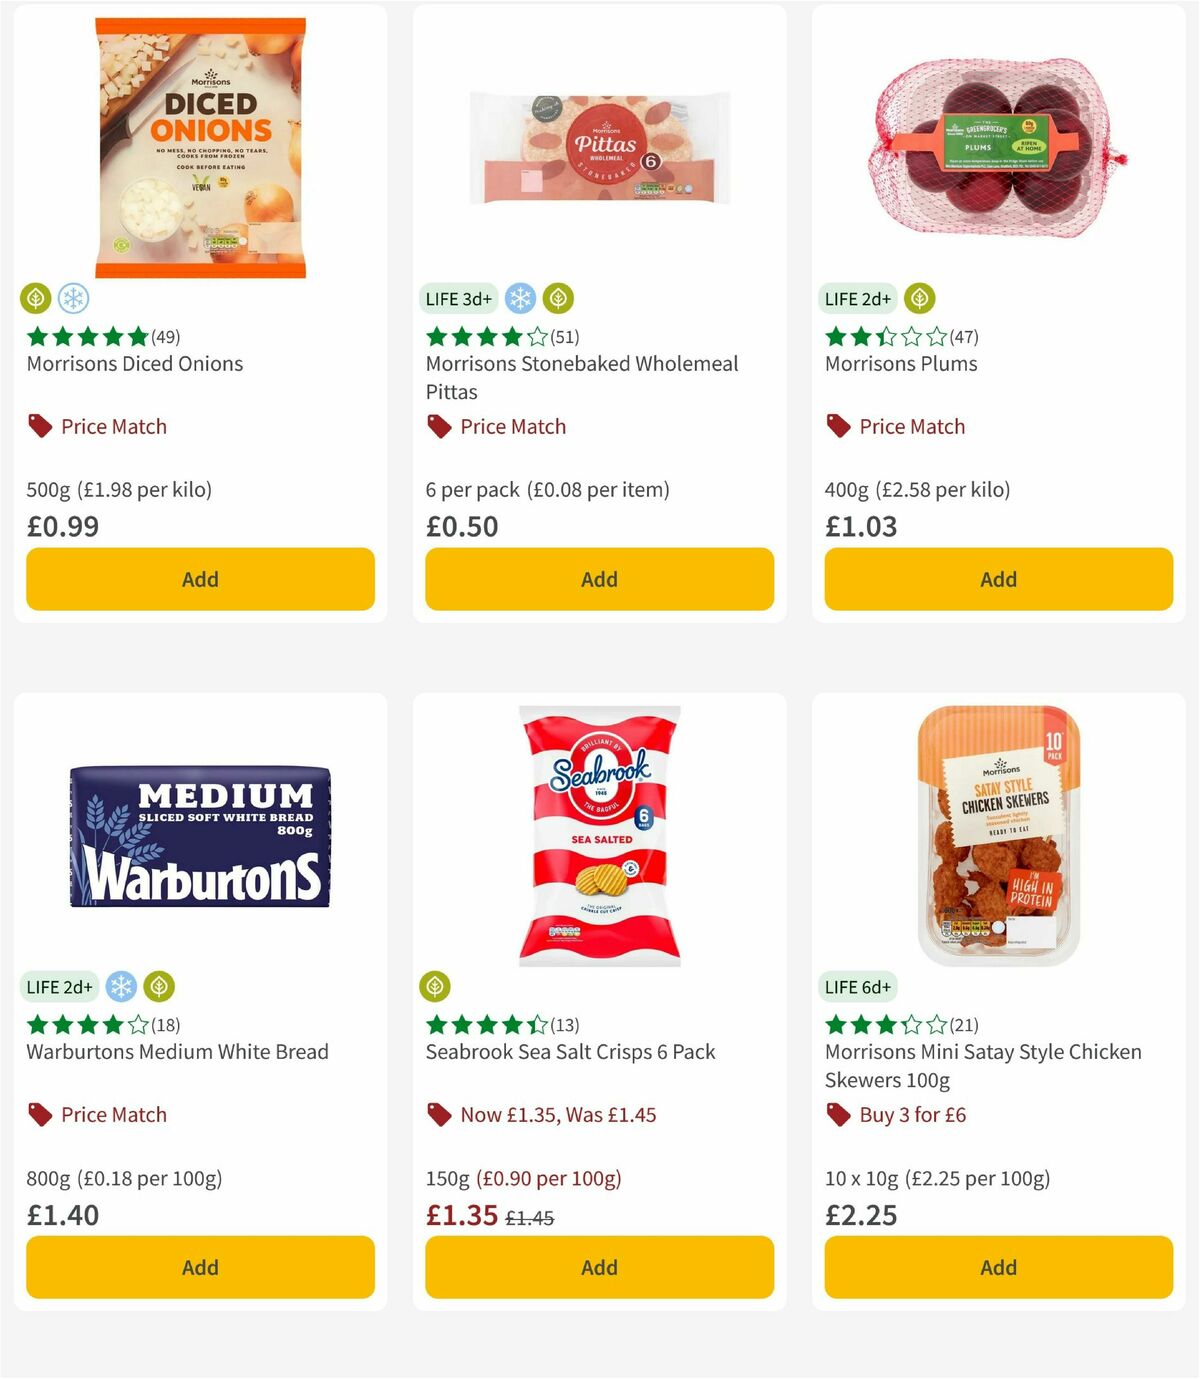
Task: Add Morrisons Diced Onions to the basket
Action: point(199,579)
